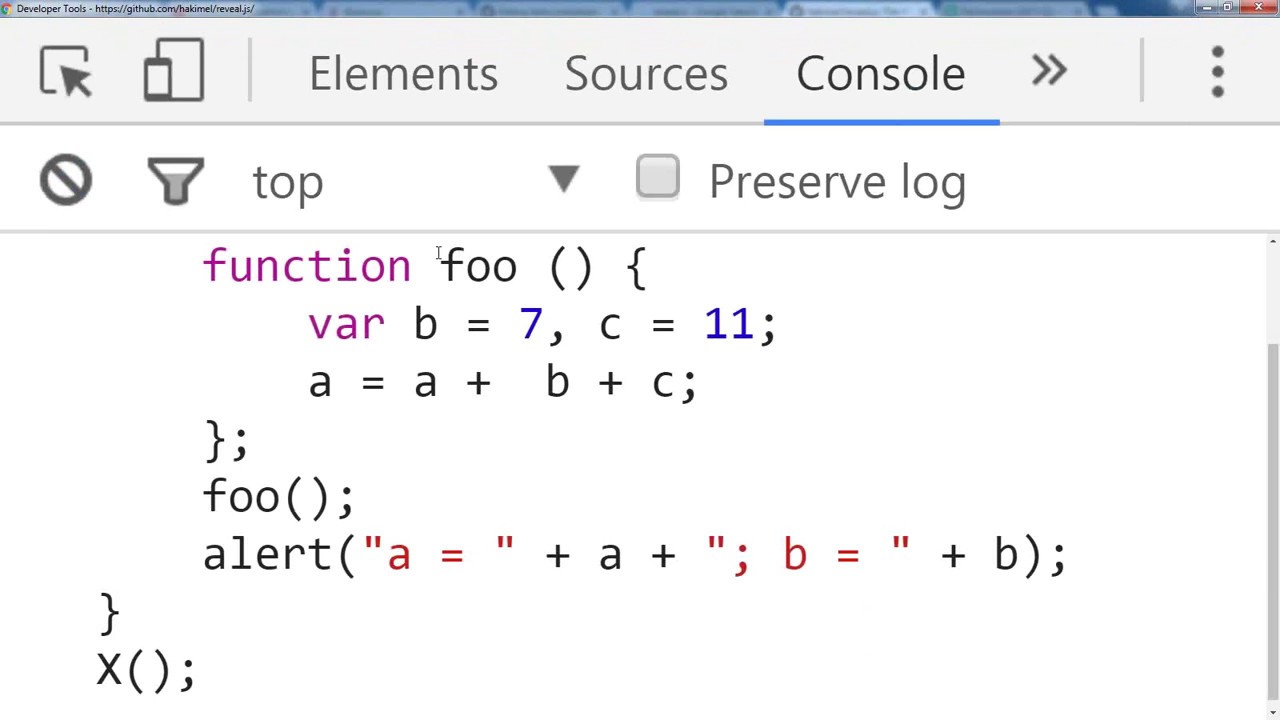Maximize the Developer Tools window
1280x720 pixels.
1228,8
